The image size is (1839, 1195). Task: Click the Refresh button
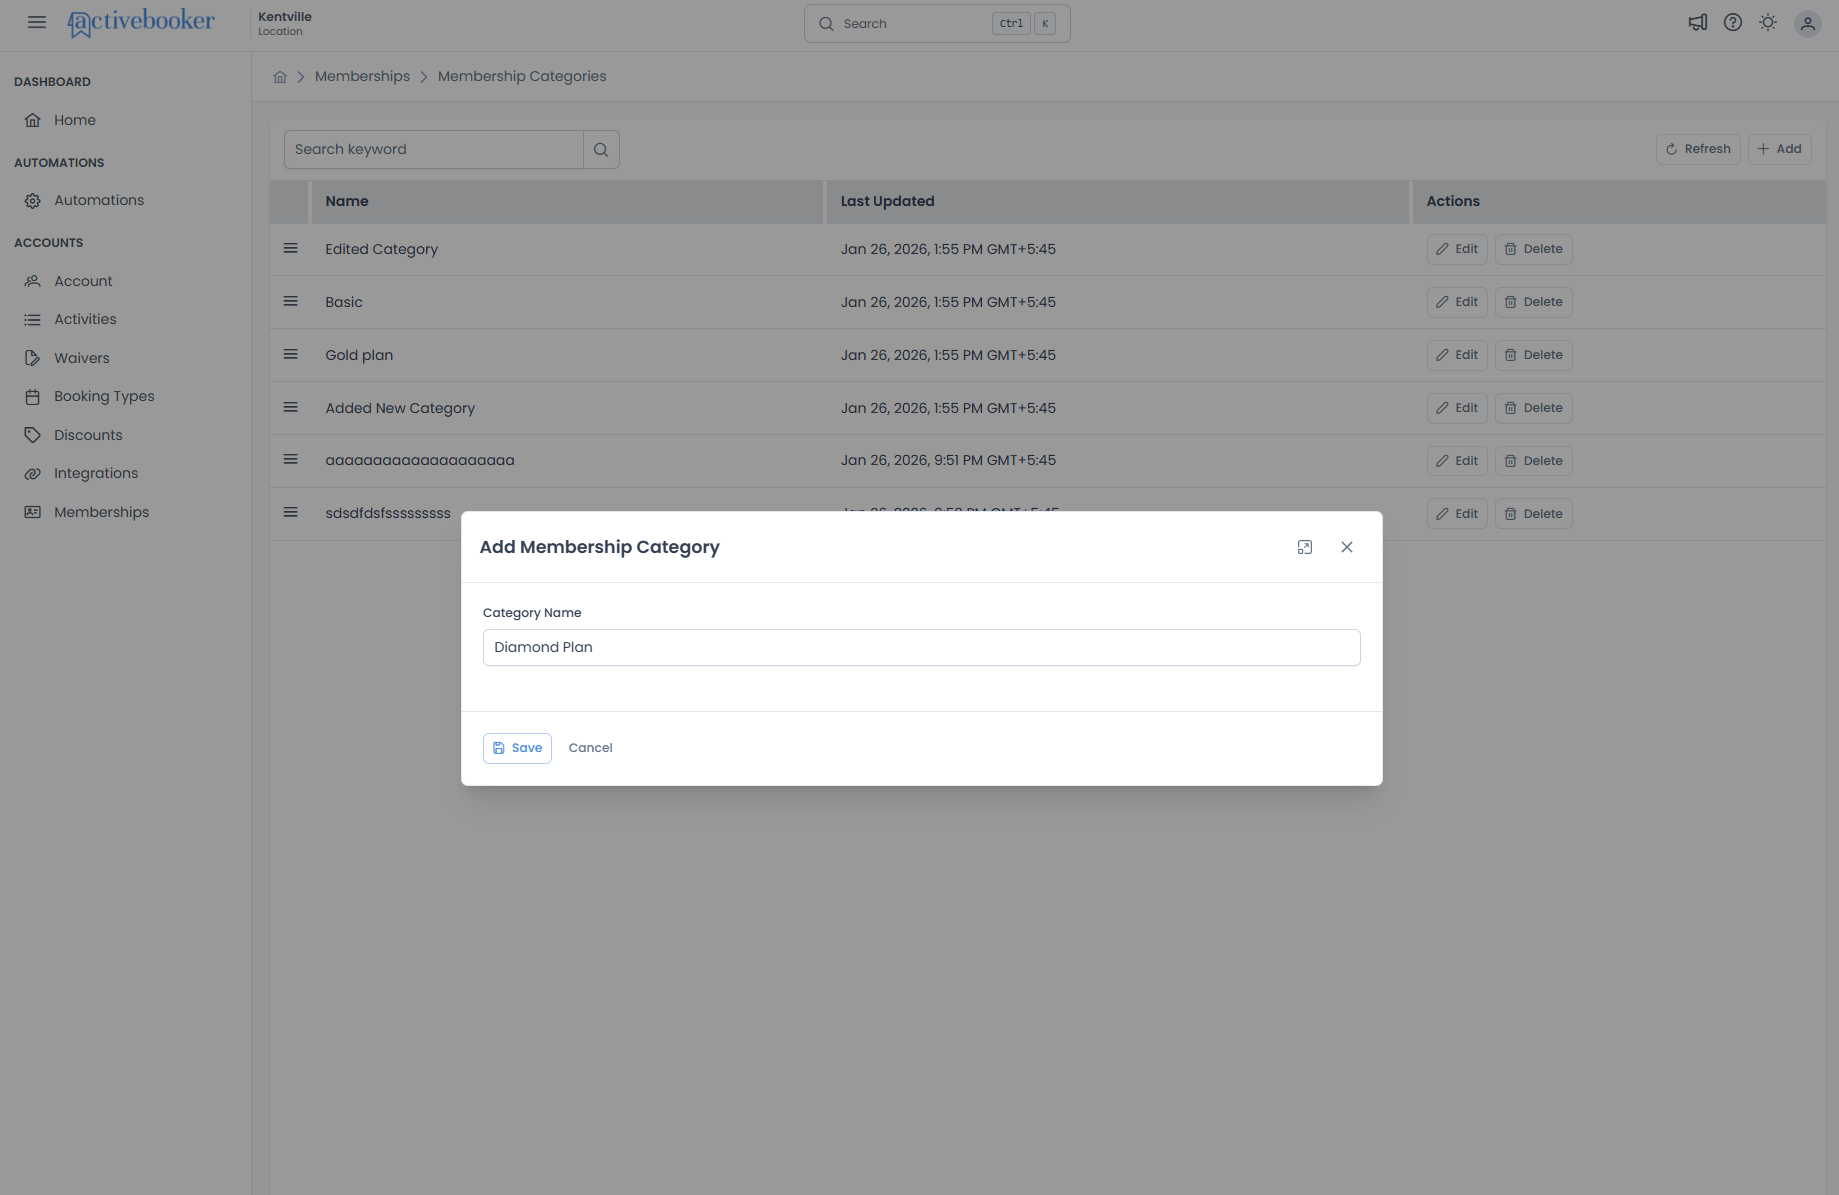tap(1698, 149)
